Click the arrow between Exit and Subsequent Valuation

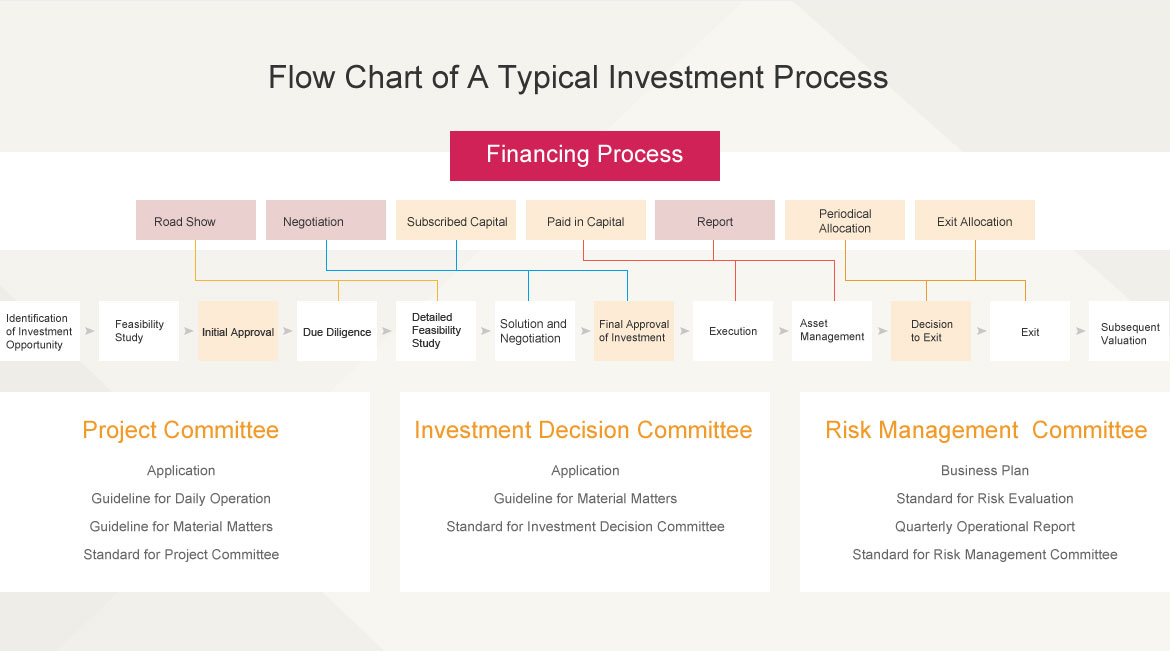1080,331
